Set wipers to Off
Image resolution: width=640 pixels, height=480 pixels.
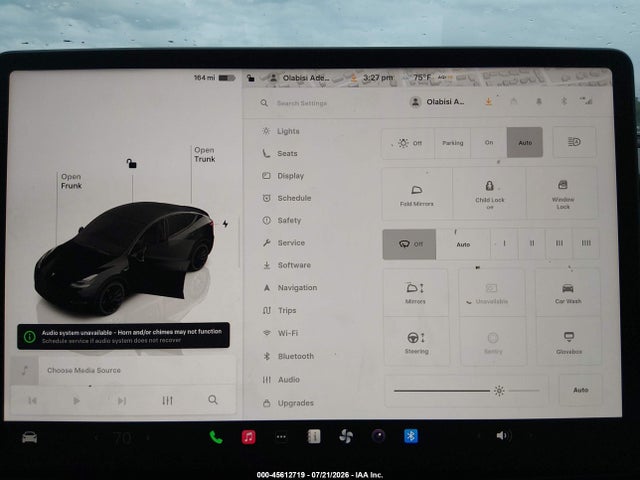click(x=409, y=244)
